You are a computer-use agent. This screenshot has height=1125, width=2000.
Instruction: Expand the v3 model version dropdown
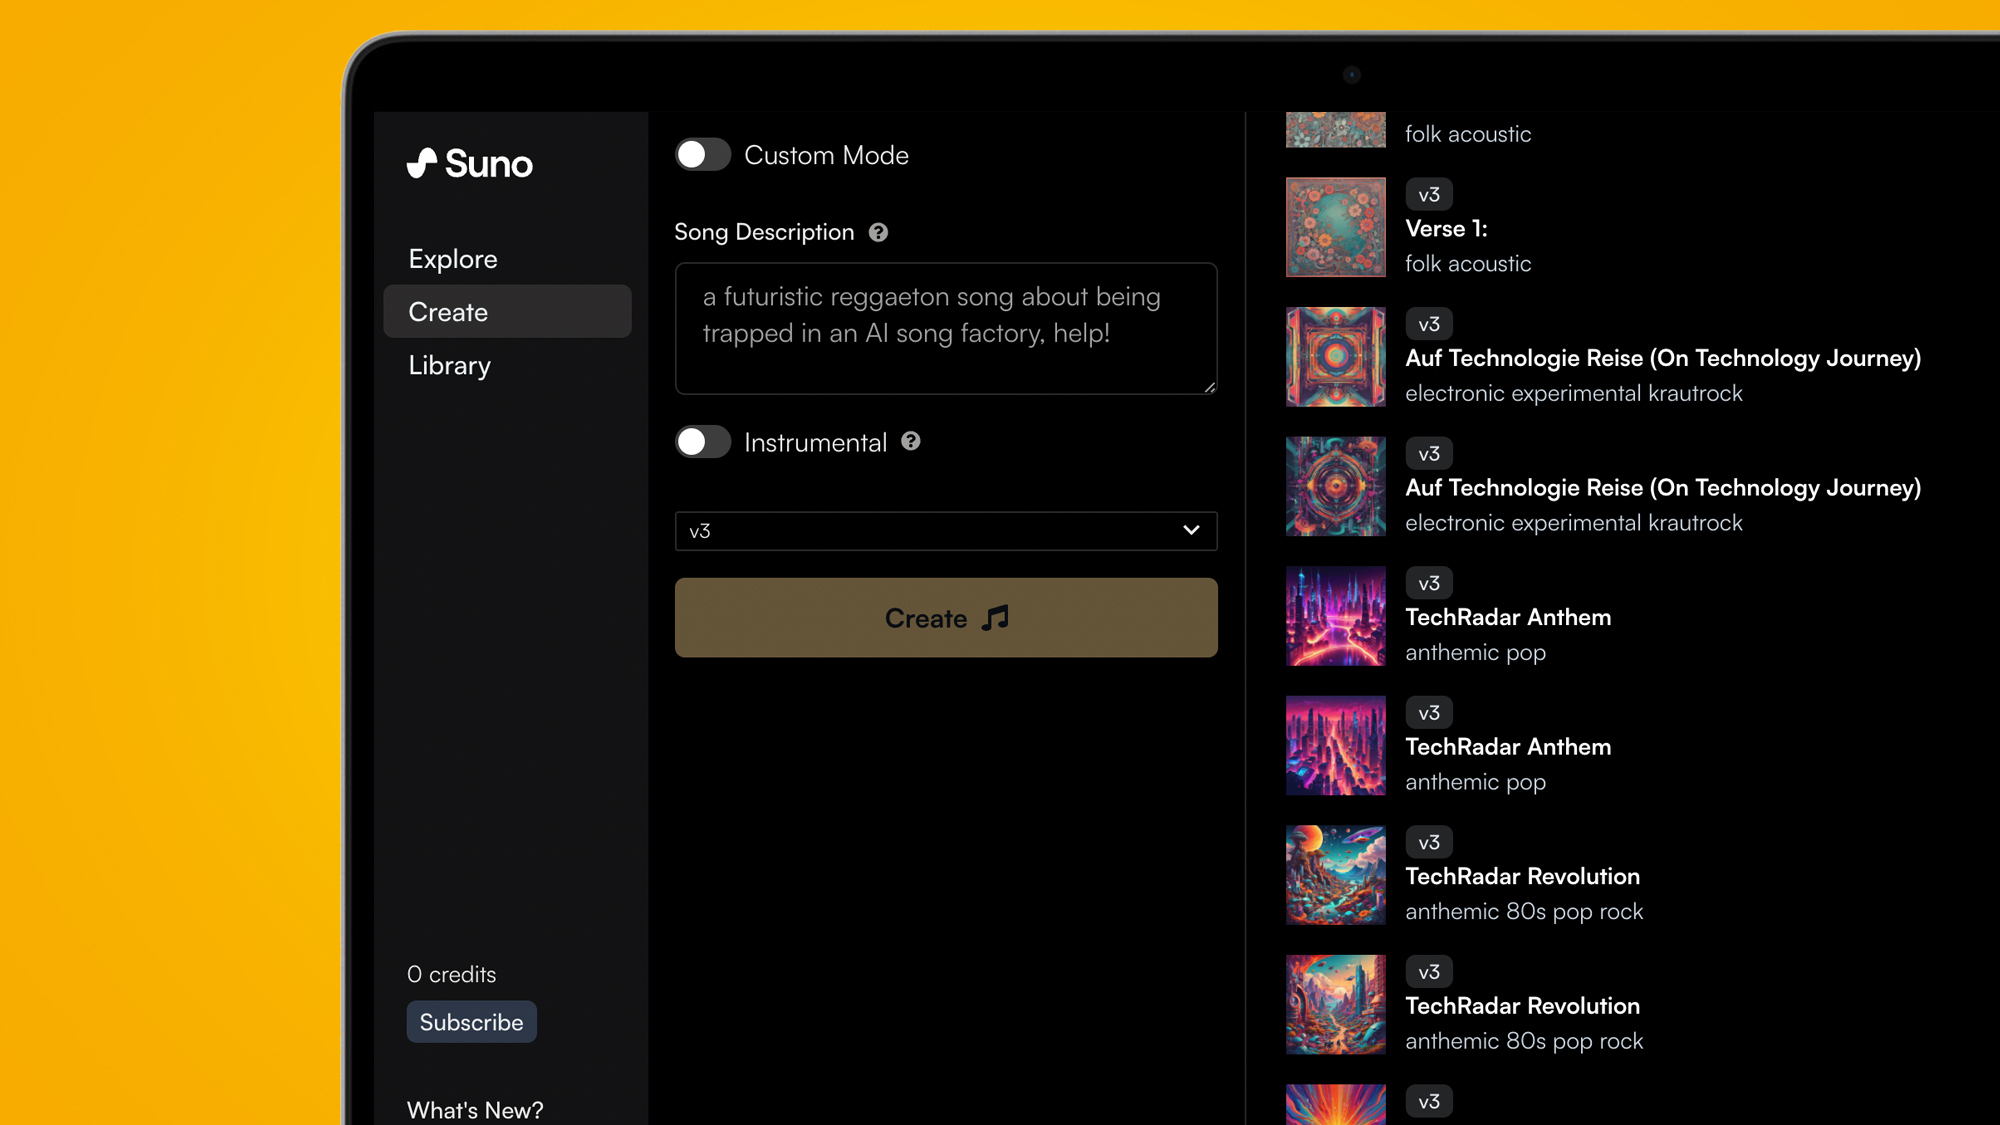[945, 531]
